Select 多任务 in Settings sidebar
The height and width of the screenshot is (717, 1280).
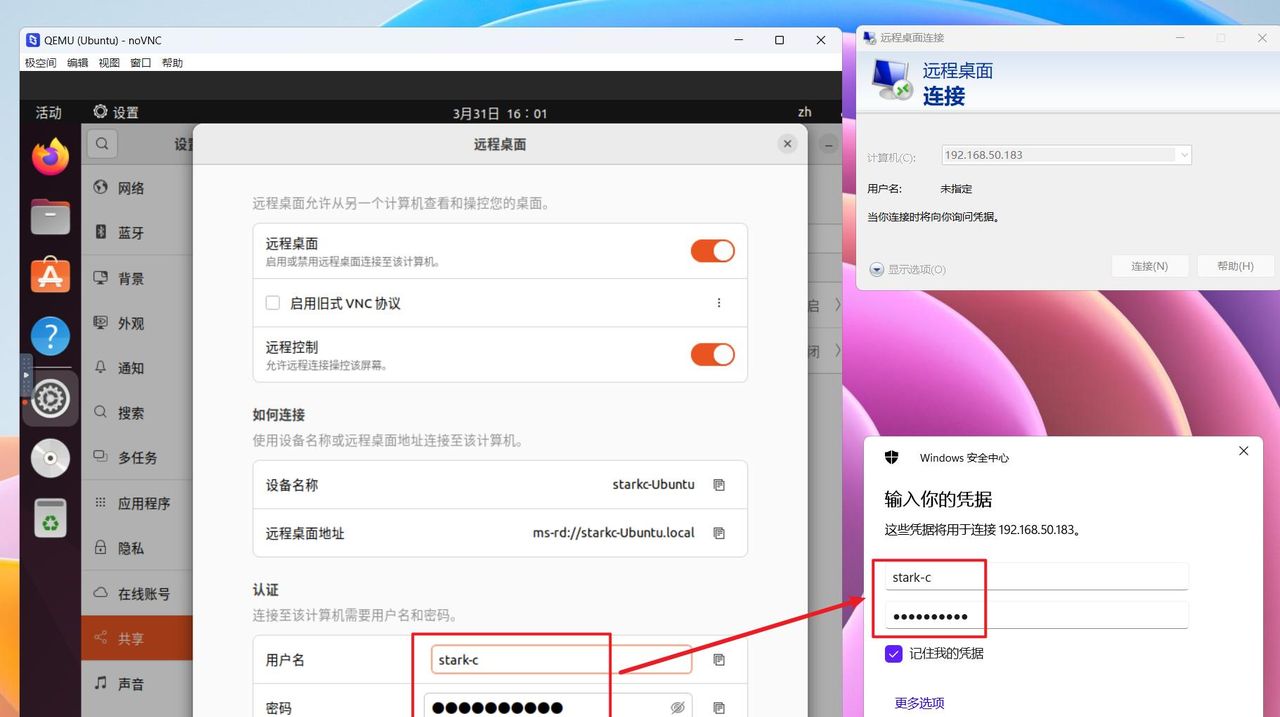137,457
